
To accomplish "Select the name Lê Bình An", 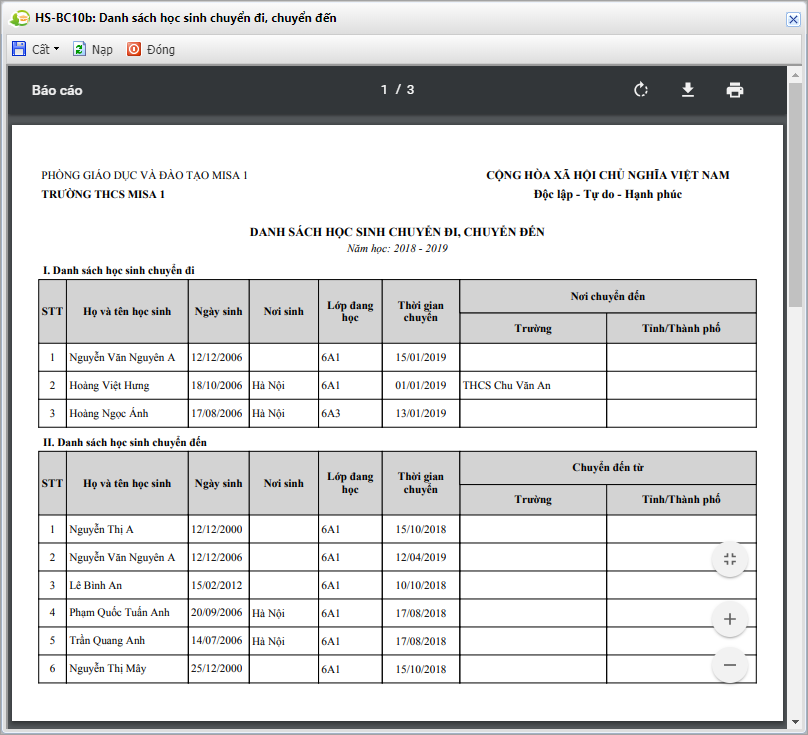I will coord(96,586).
